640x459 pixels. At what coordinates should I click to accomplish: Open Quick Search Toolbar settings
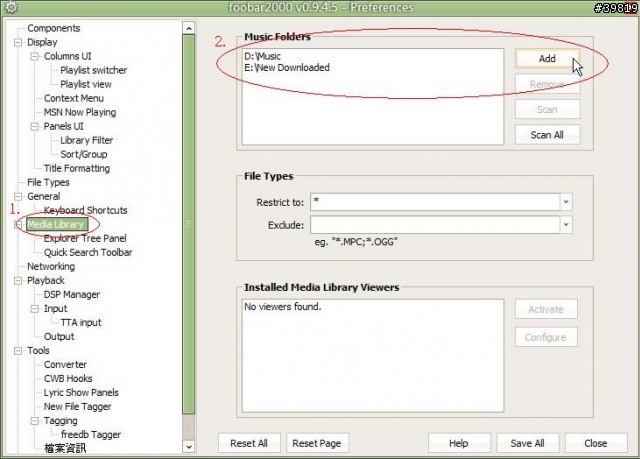(x=88, y=253)
